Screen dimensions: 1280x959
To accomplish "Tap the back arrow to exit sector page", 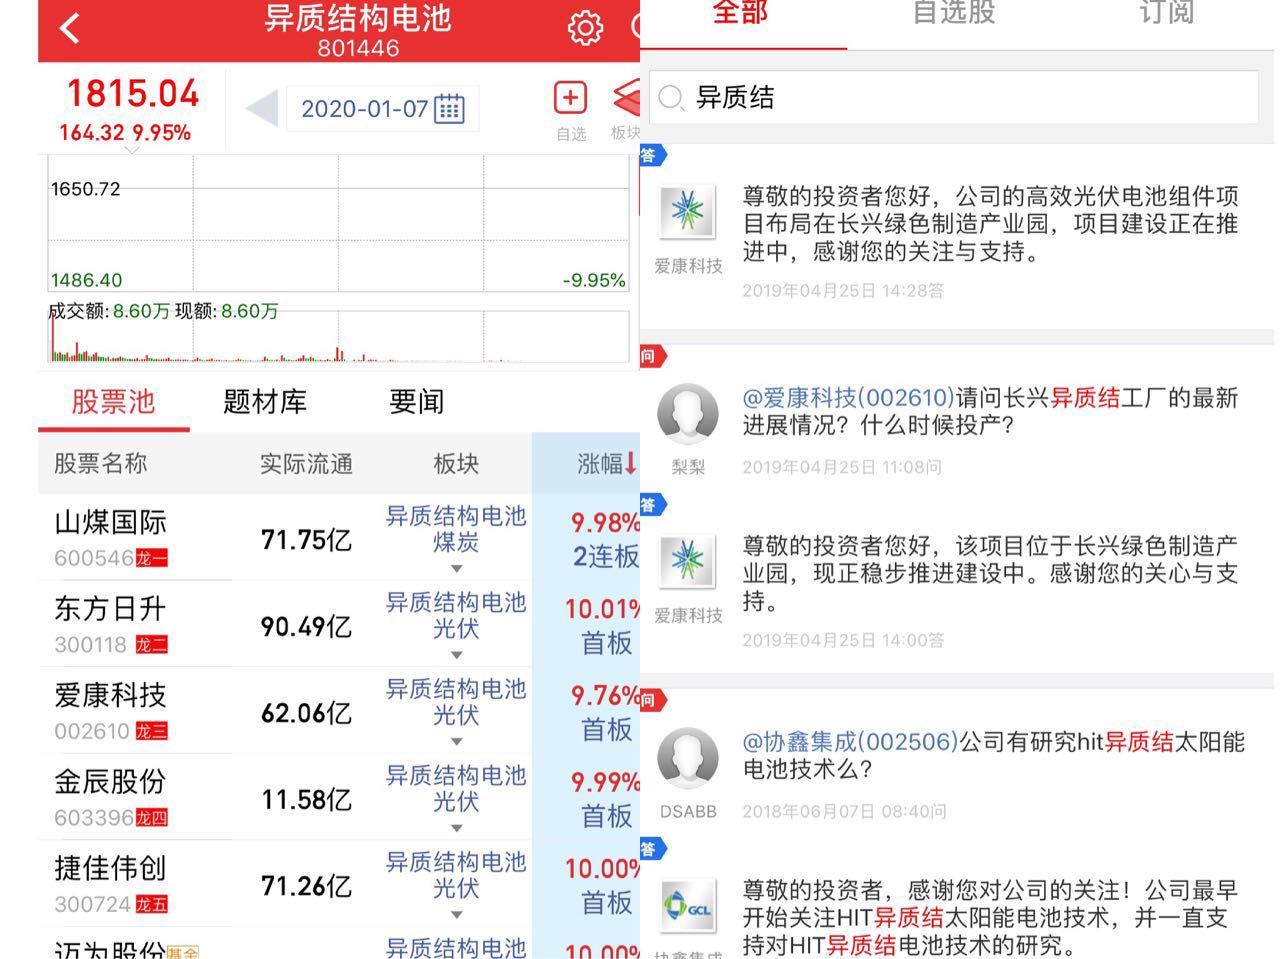I will [x=68, y=27].
